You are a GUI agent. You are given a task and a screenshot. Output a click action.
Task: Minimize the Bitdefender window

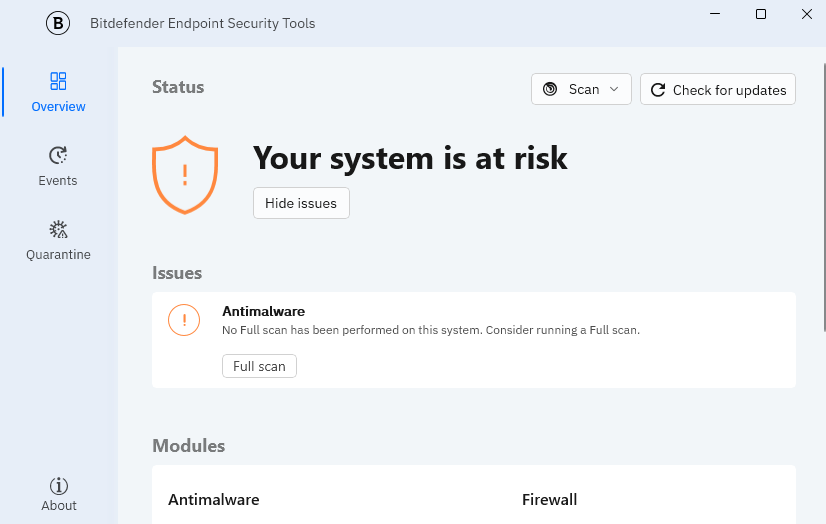[x=715, y=14]
